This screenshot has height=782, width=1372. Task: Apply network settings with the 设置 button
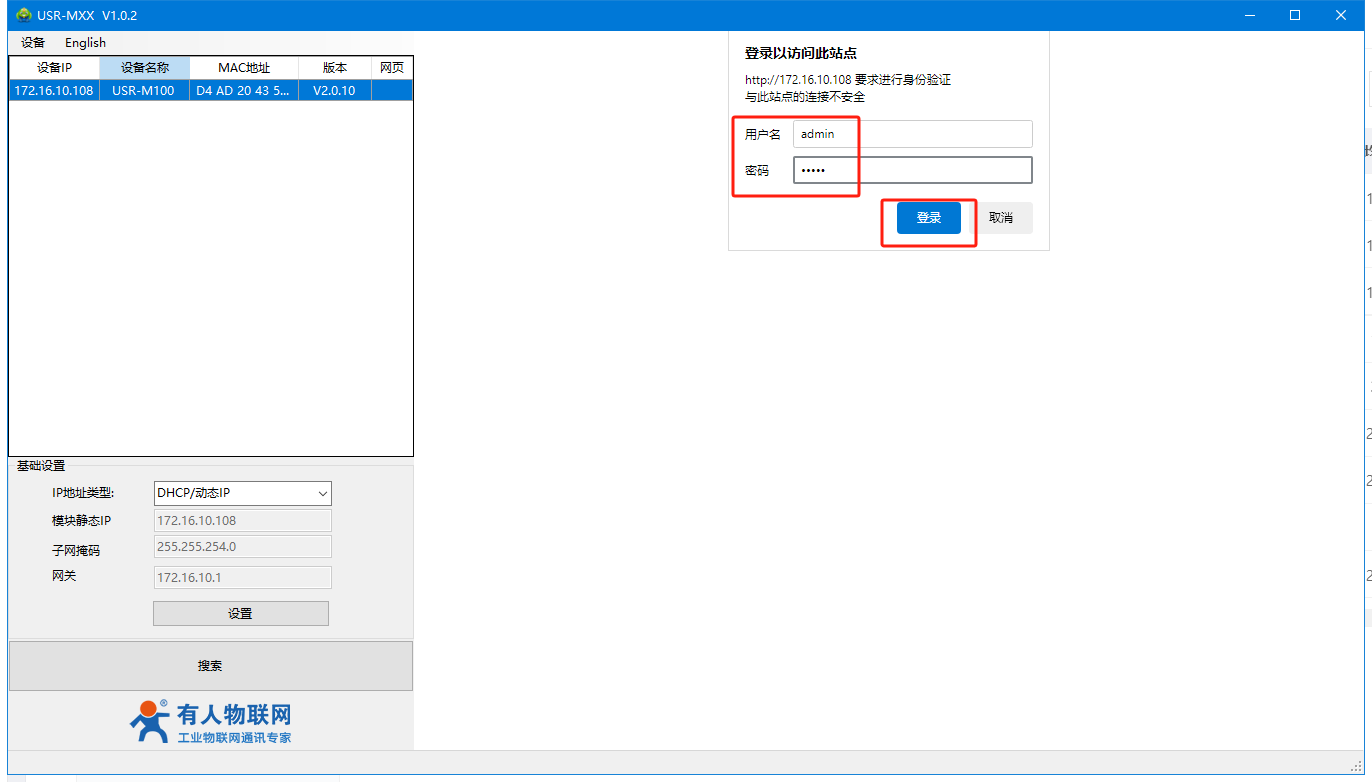tap(240, 614)
